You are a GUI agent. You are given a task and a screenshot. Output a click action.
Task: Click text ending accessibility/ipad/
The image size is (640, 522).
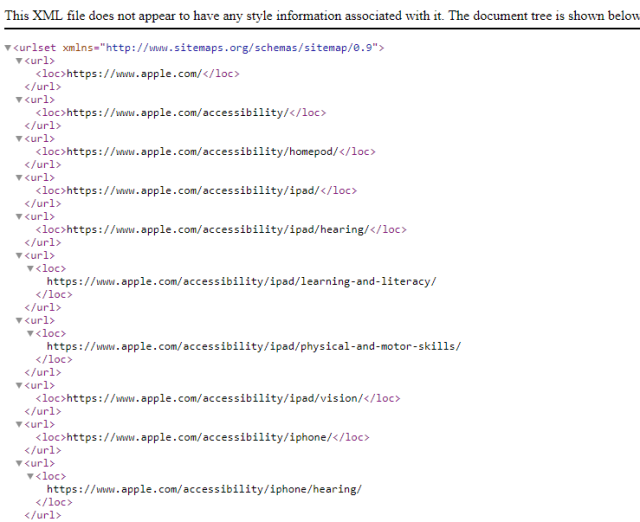(x=193, y=191)
